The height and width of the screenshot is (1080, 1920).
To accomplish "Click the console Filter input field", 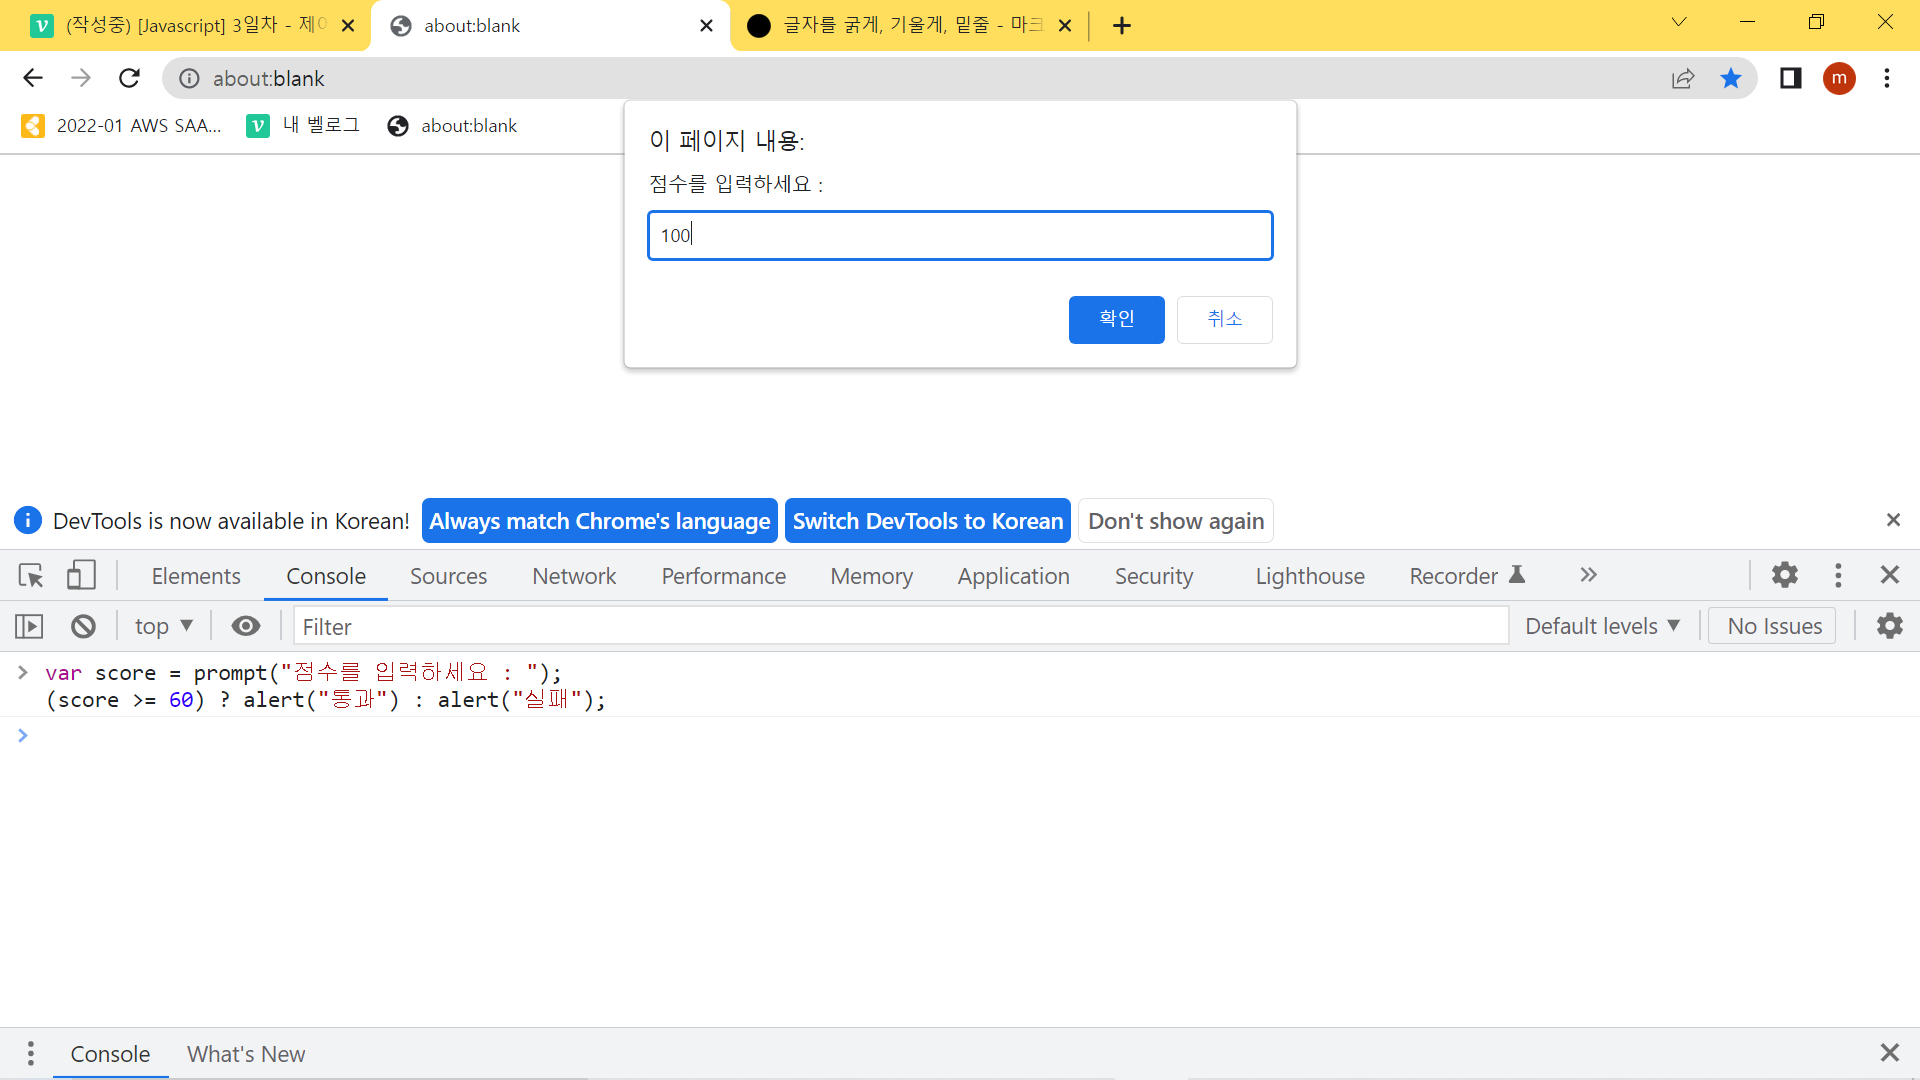I will pyautogui.click(x=900, y=627).
